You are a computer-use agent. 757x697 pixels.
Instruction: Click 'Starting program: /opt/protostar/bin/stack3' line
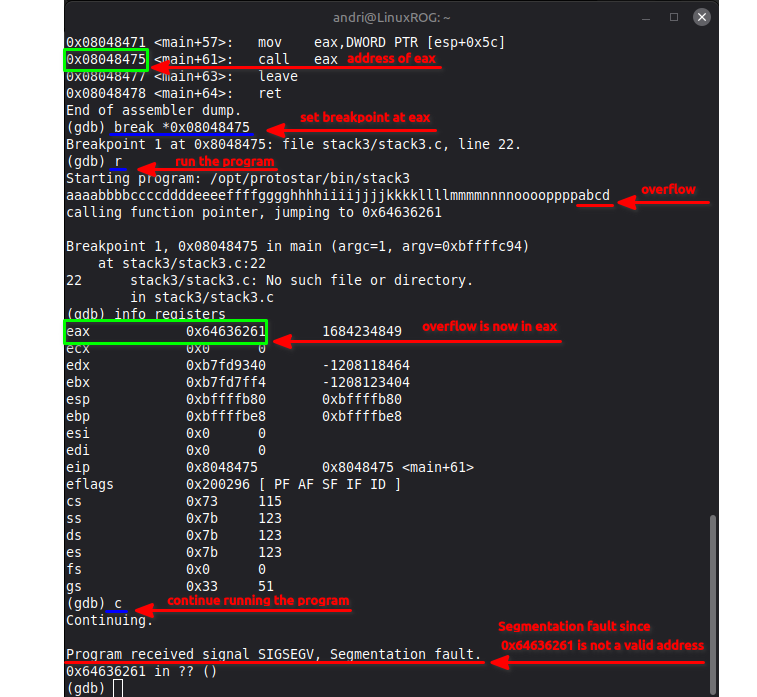coord(238,179)
